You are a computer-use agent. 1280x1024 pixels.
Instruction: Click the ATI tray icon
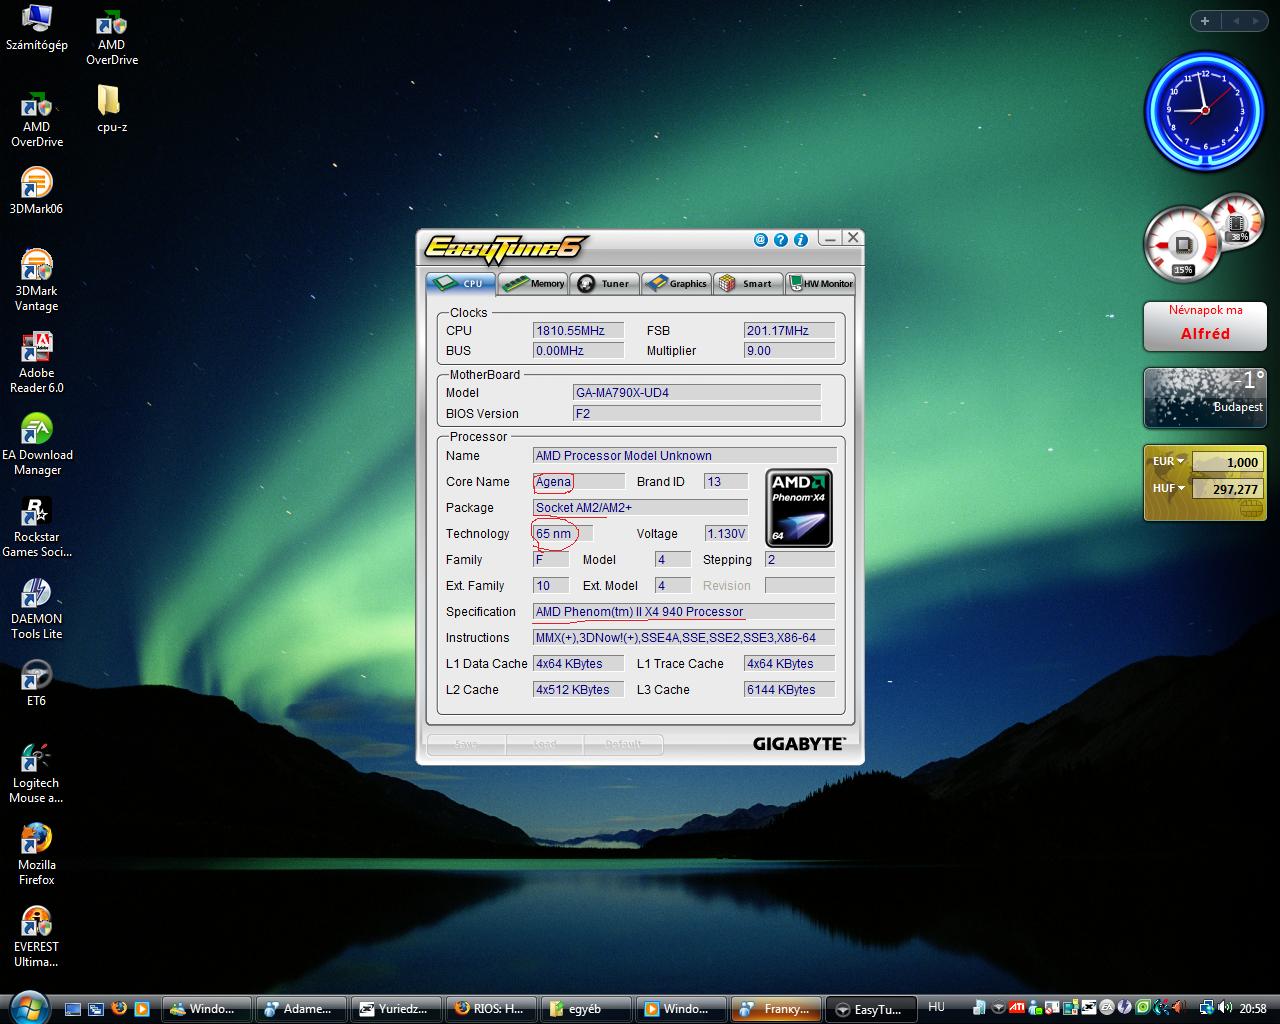[x=1017, y=1008]
